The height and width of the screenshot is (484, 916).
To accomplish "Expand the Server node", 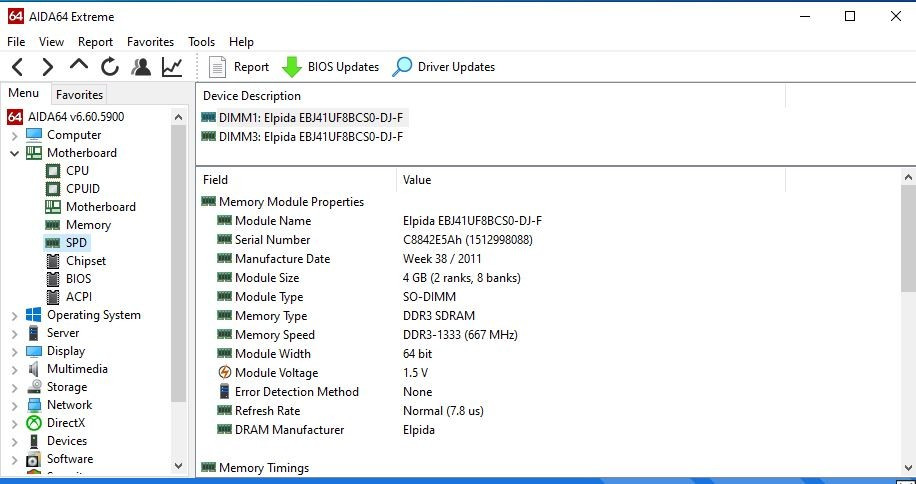I will click(x=15, y=334).
